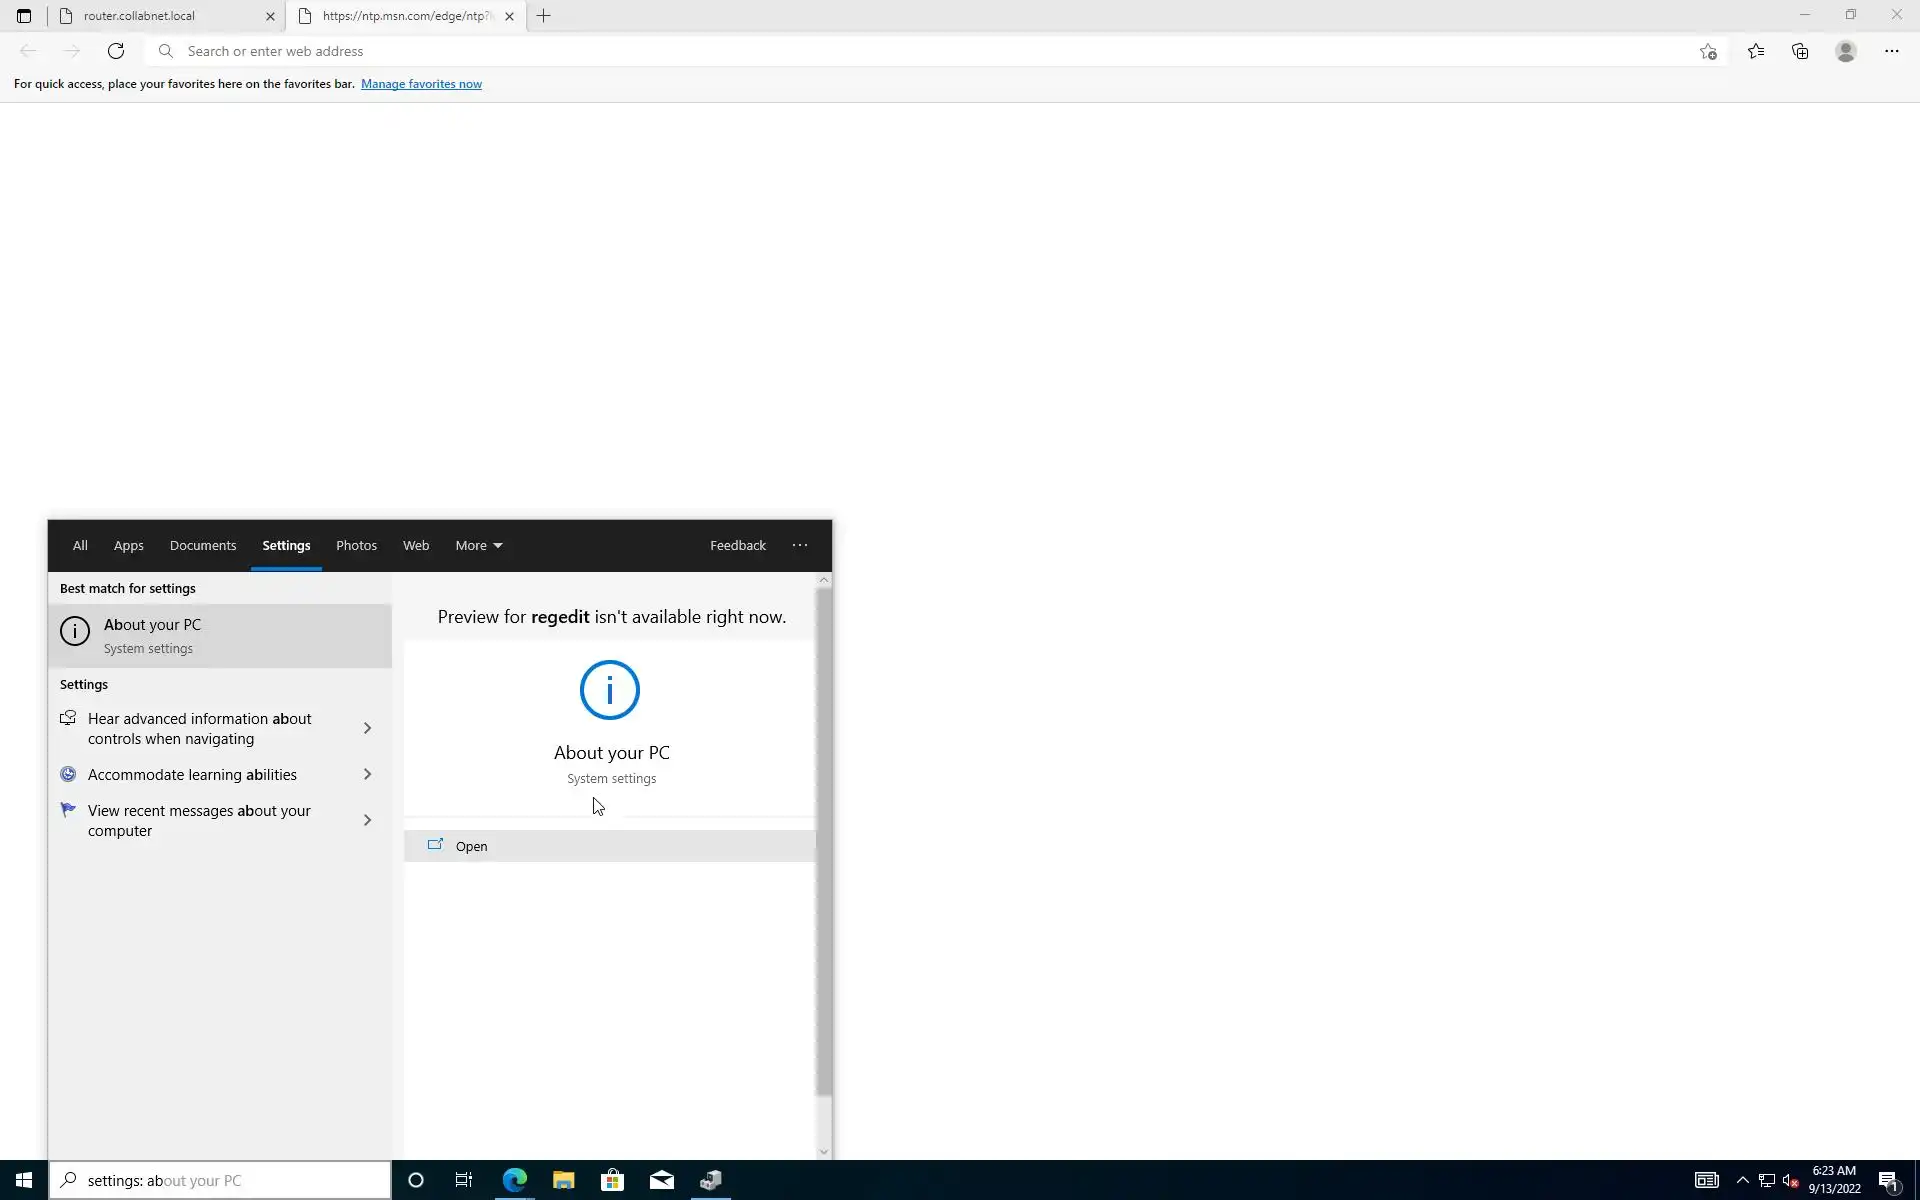Expand Hear advanced information result arrow
Viewport: 1920px width, 1200px height.
click(x=367, y=728)
